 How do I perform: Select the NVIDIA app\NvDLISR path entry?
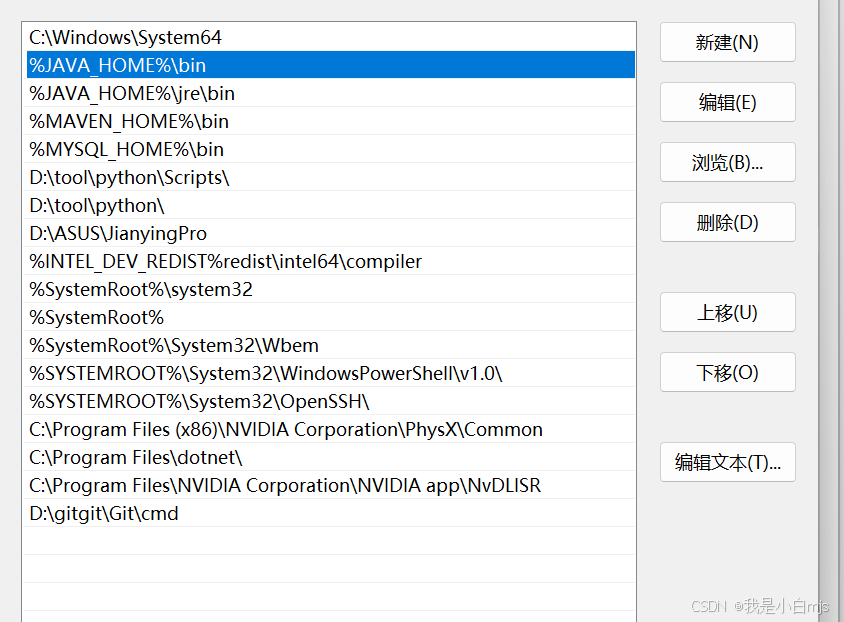pyautogui.click(x=329, y=485)
